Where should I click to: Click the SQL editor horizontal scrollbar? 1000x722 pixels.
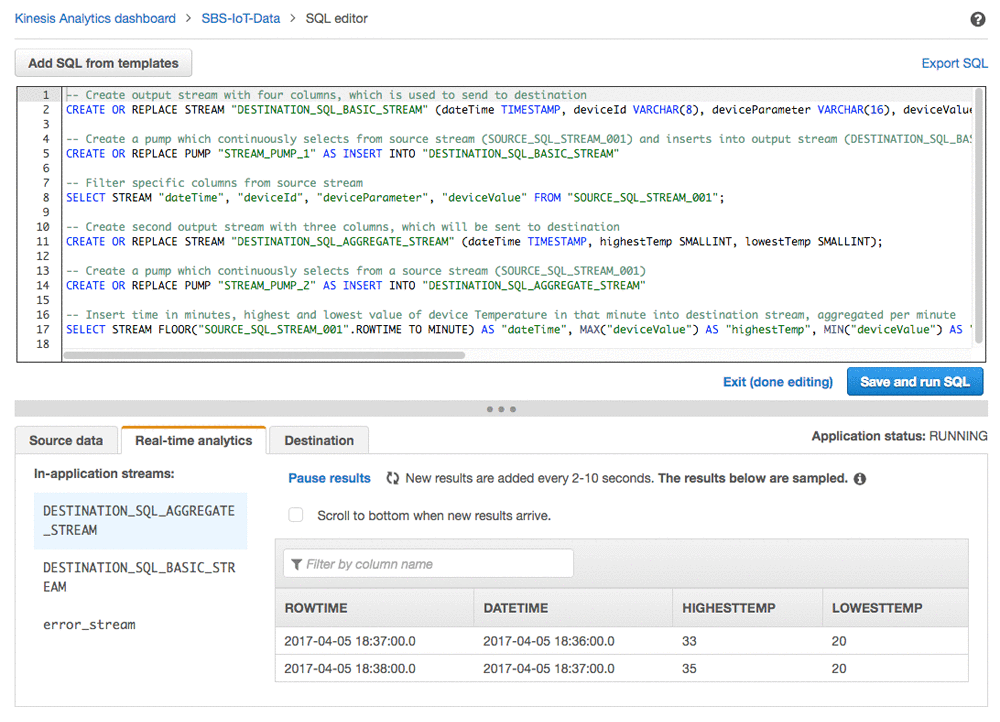point(264,355)
